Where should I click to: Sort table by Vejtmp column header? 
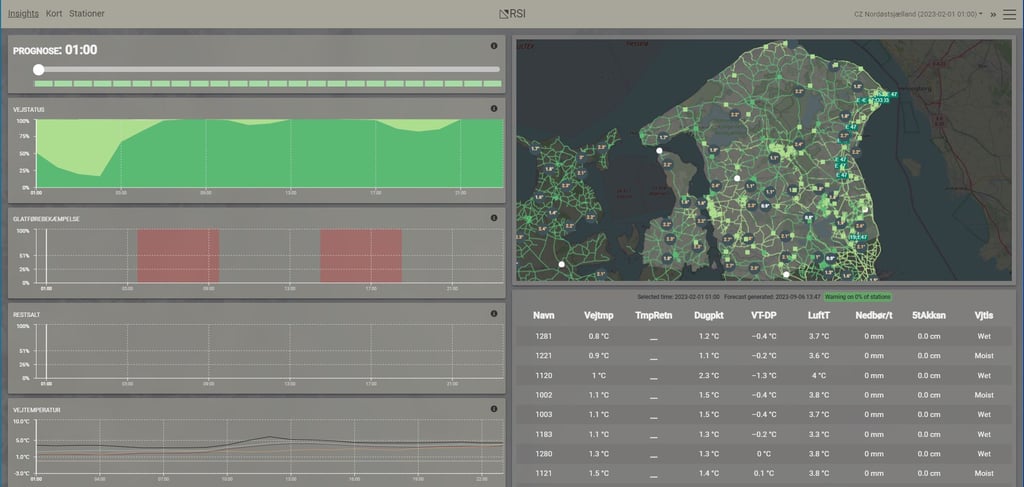click(x=598, y=315)
